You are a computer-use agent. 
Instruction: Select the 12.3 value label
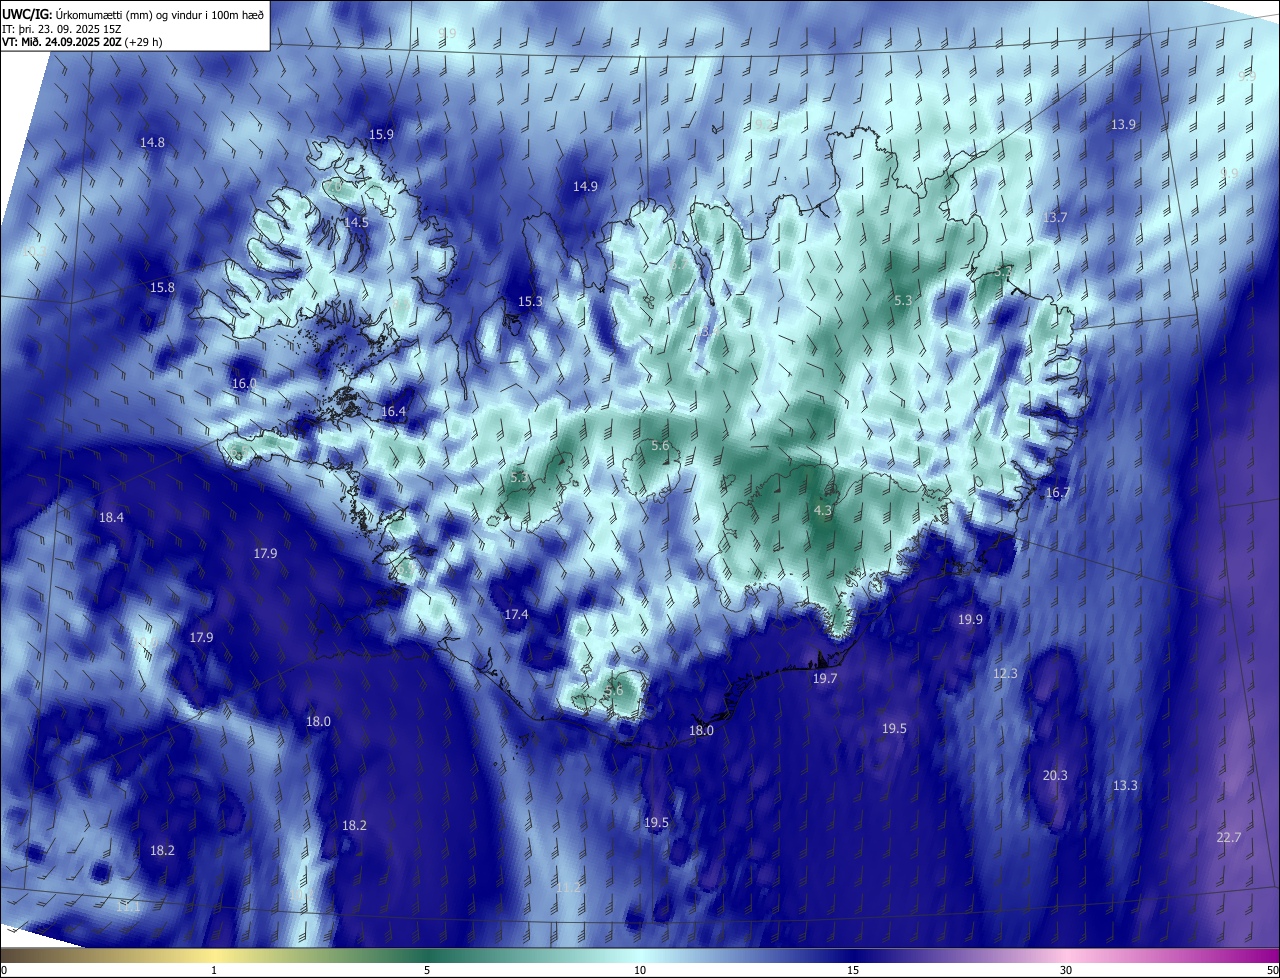1006,674
